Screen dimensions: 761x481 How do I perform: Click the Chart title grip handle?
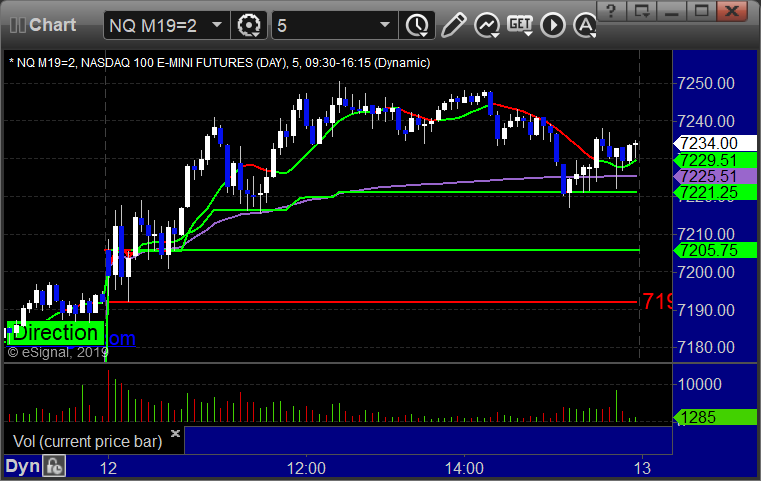[x=17, y=25]
